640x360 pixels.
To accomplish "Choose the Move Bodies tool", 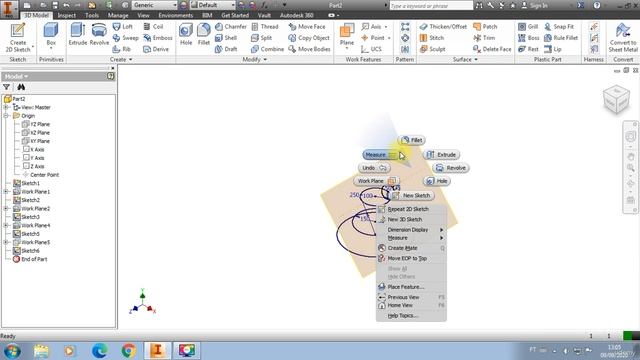I will tap(309, 49).
